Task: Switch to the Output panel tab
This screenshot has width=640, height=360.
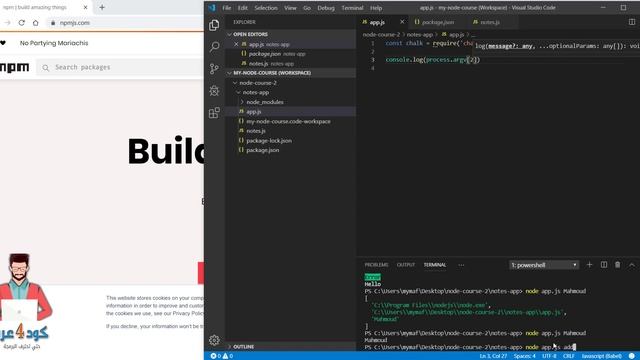Action: pos(406,265)
